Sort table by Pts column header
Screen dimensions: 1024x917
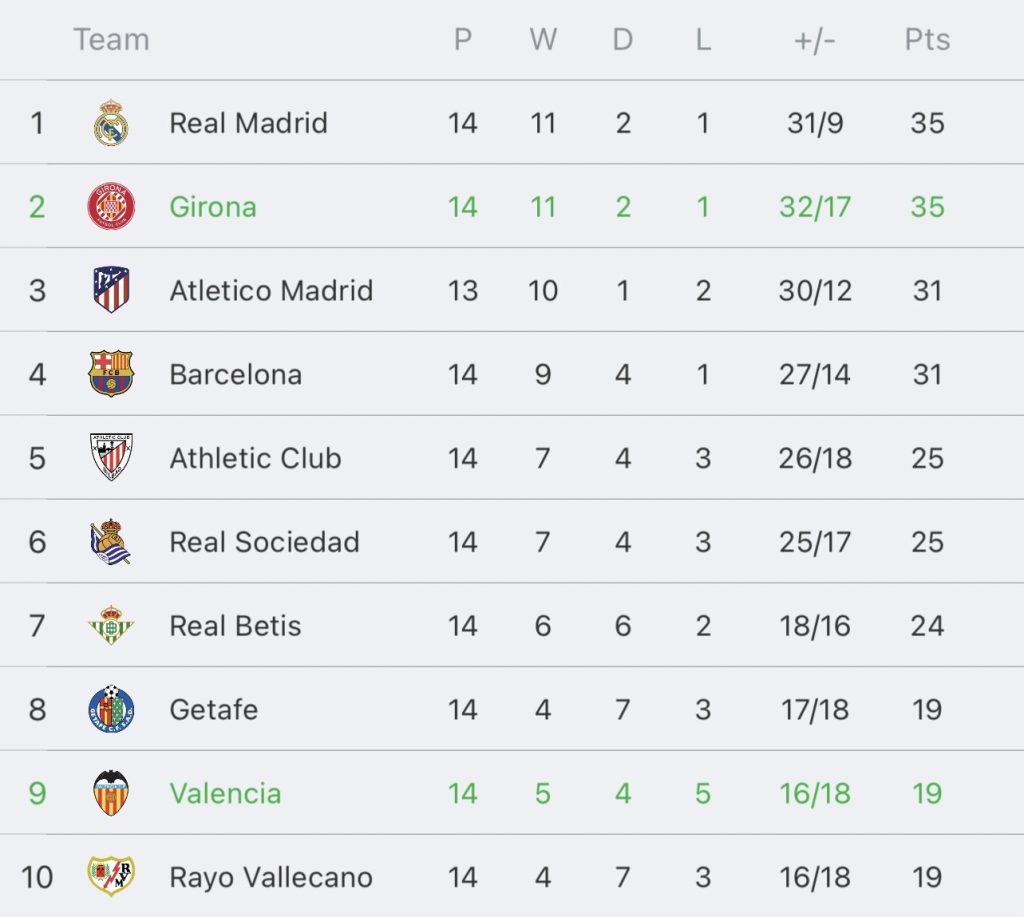927,40
